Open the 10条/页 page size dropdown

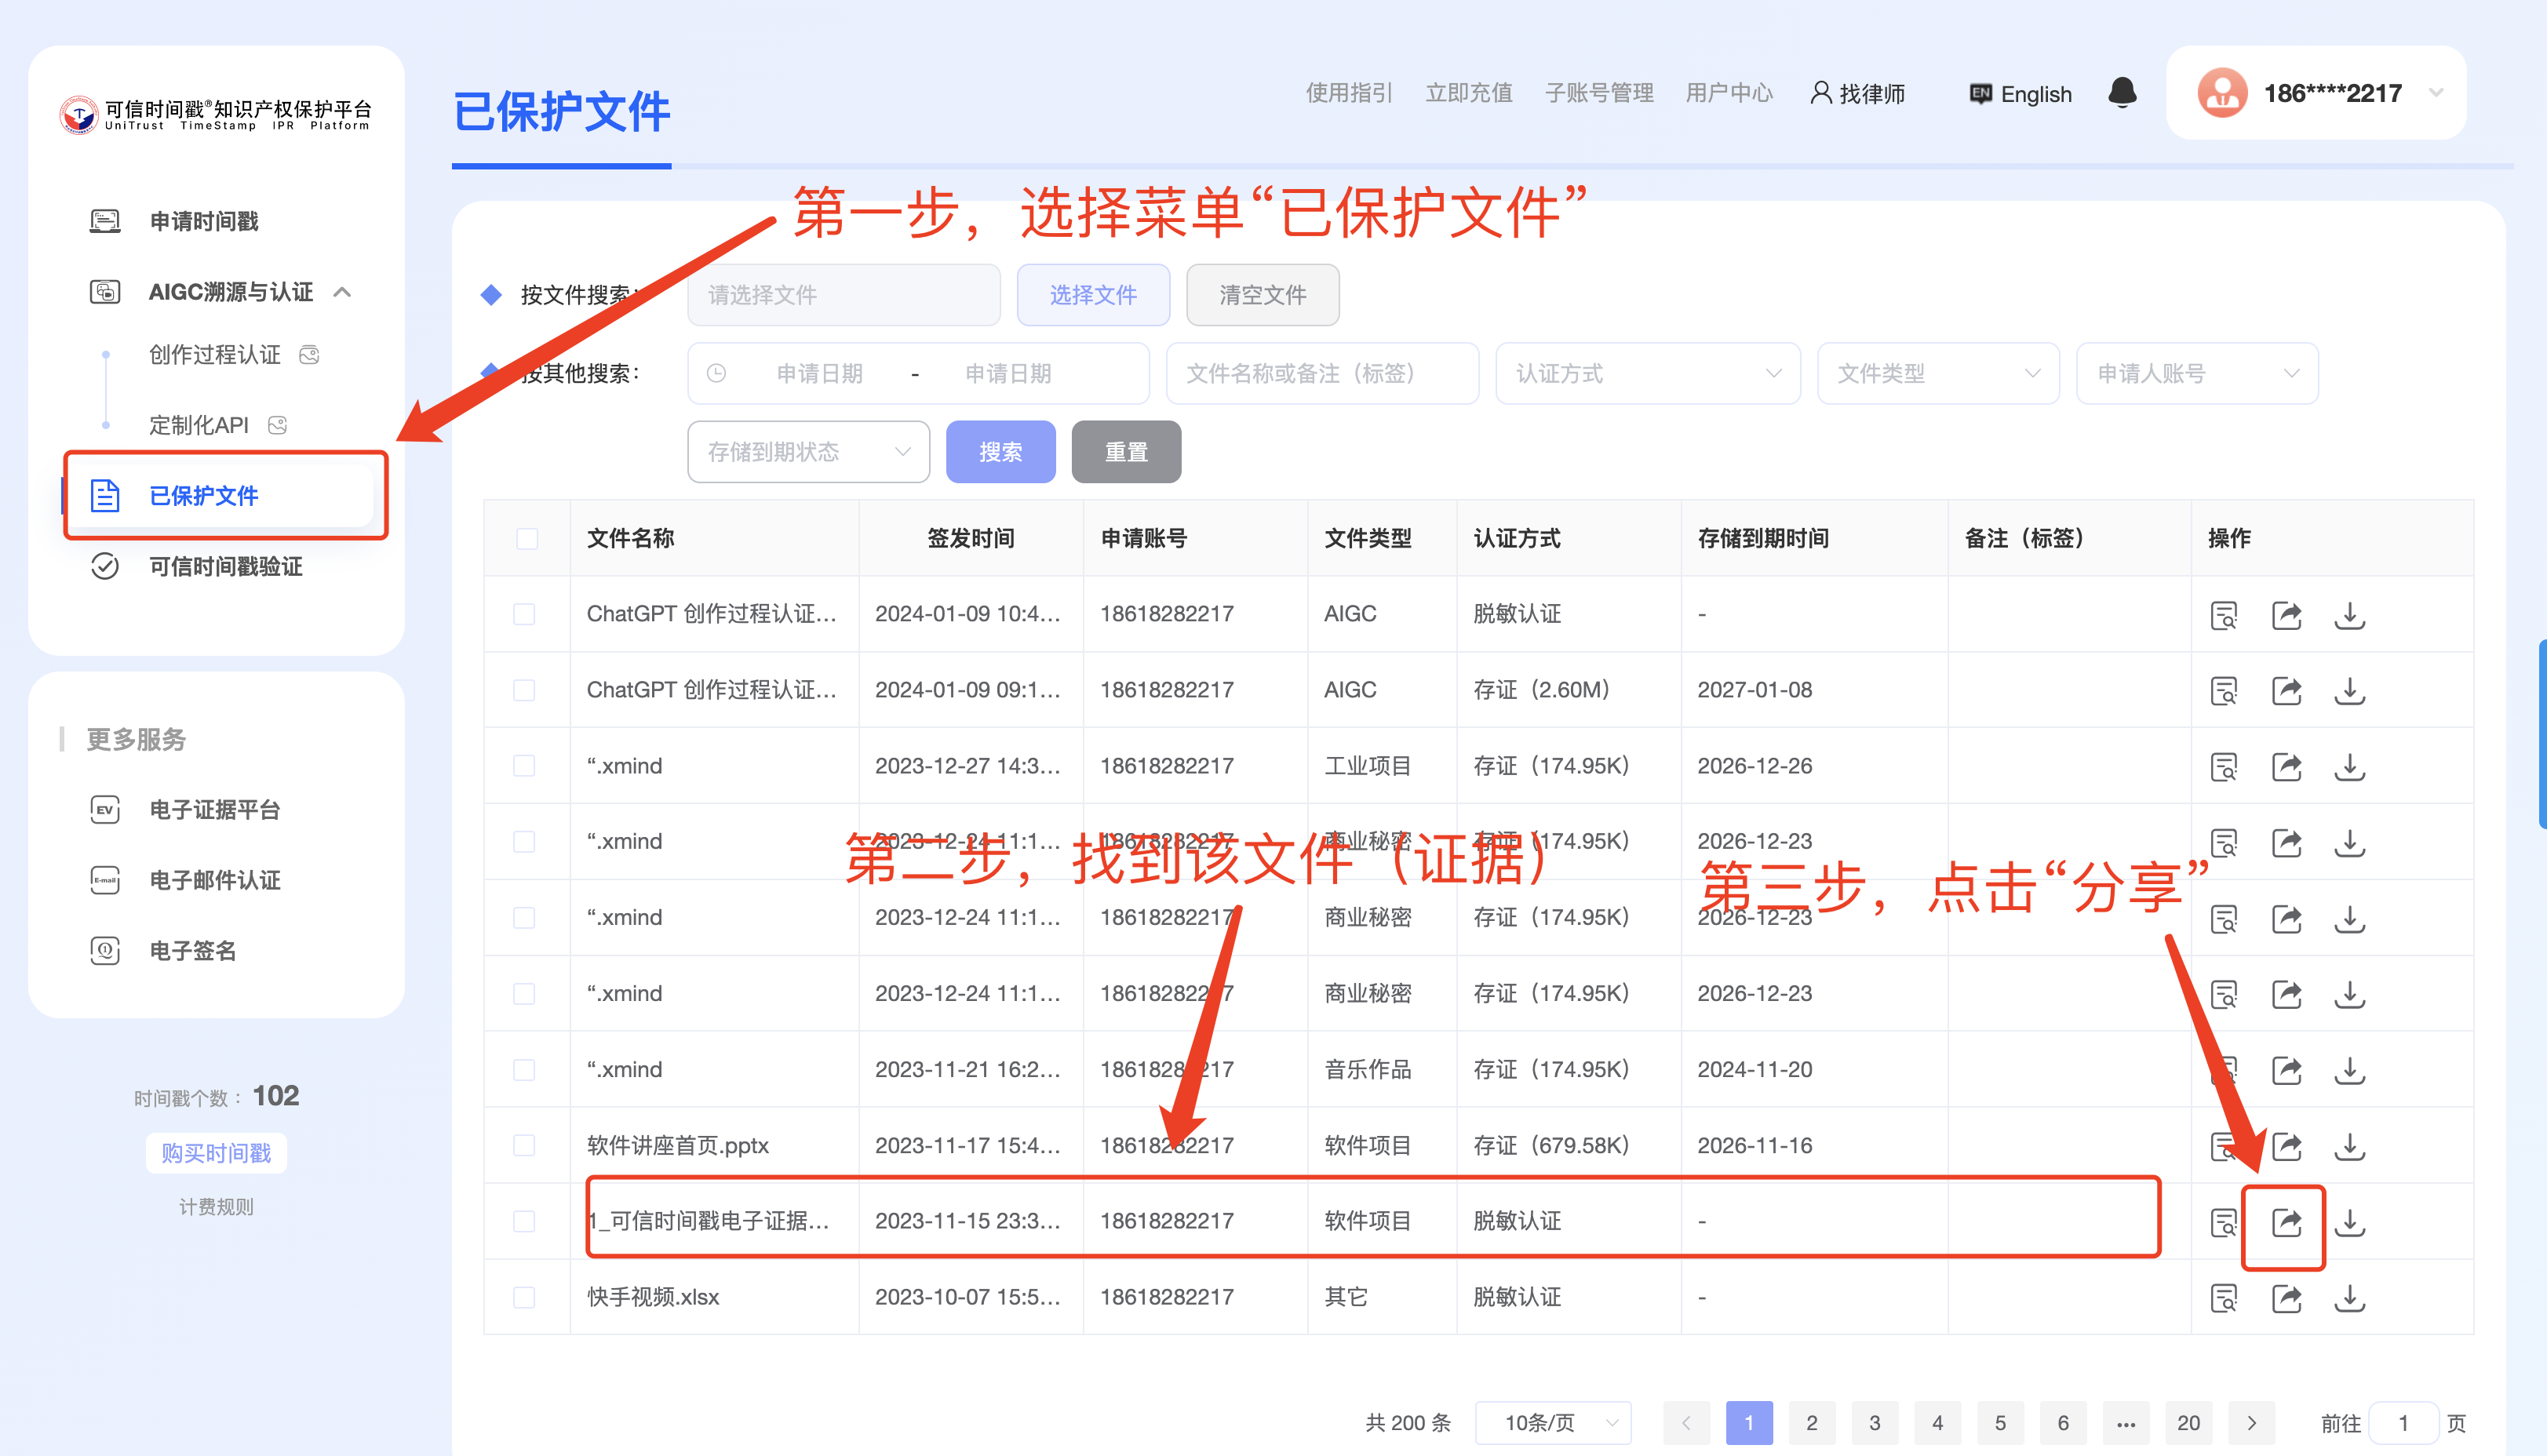pyautogui.click(x=1554, y=1422)
